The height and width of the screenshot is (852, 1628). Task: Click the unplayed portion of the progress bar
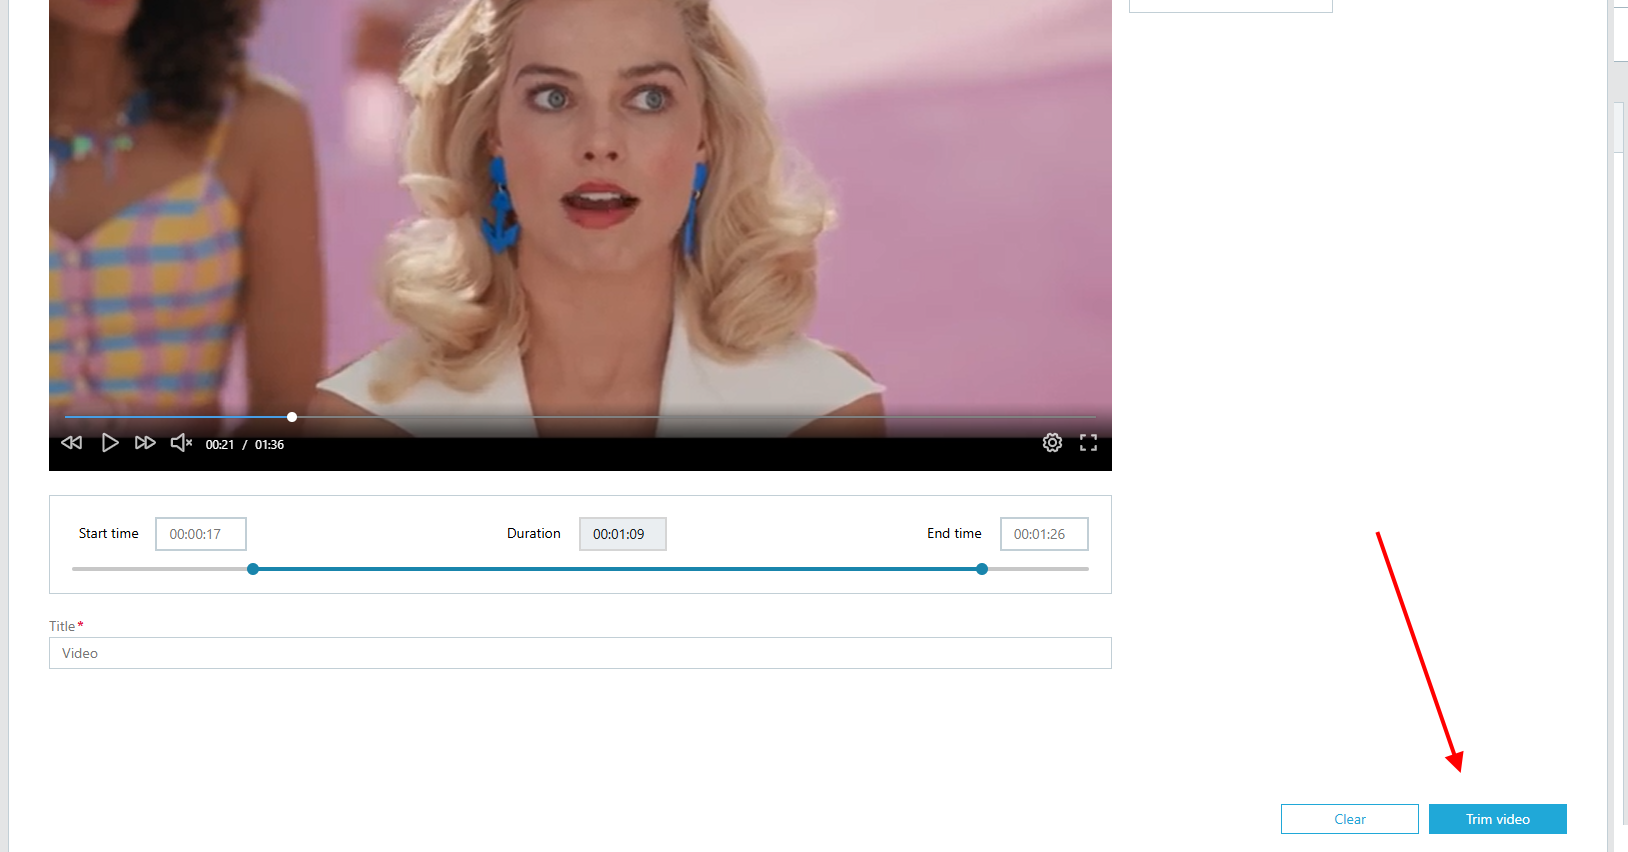[696, 417]
